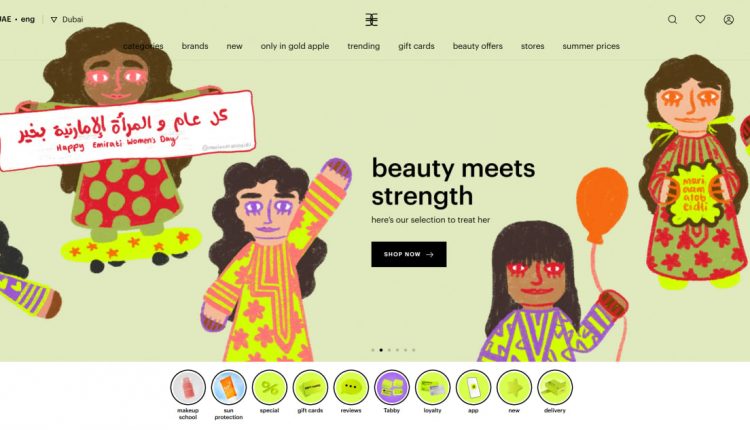Open the beauty offers menu item

pyautogui.click(x=477, y=46)
